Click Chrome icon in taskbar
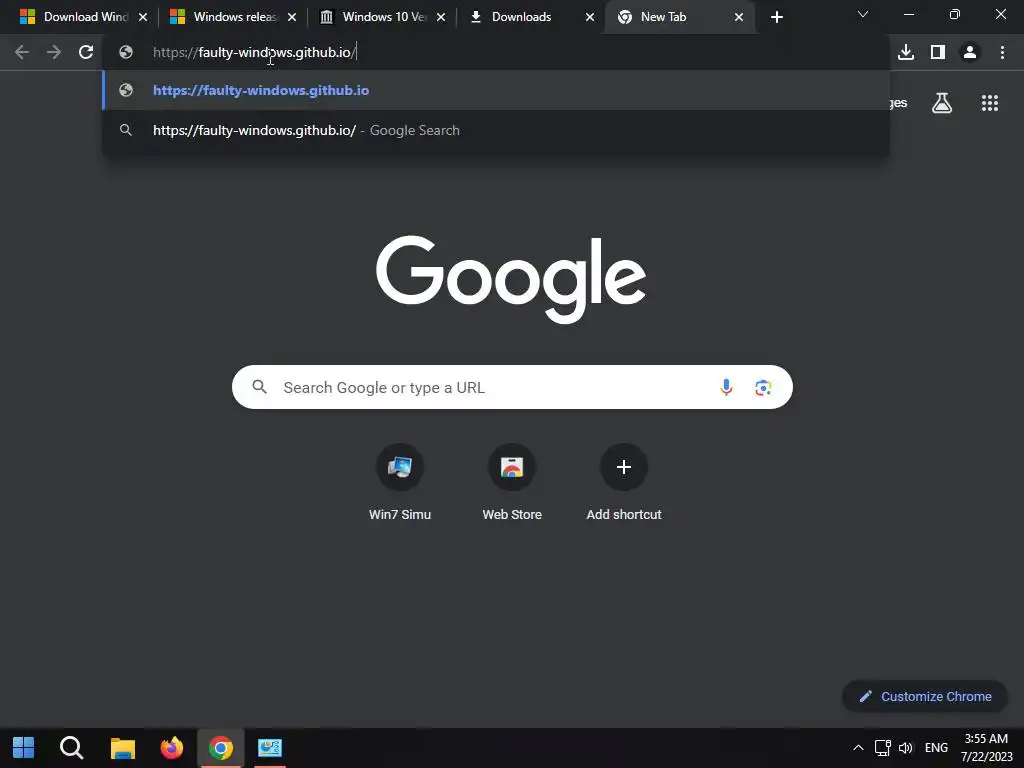Viewport: 1024px width, 768px height. click(221, 748)
